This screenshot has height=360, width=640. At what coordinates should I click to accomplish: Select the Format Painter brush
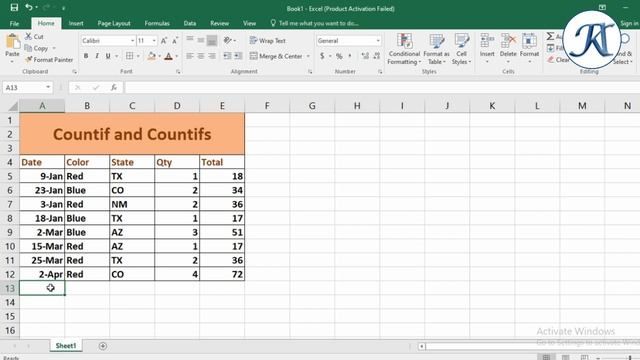tap(29, 60)
